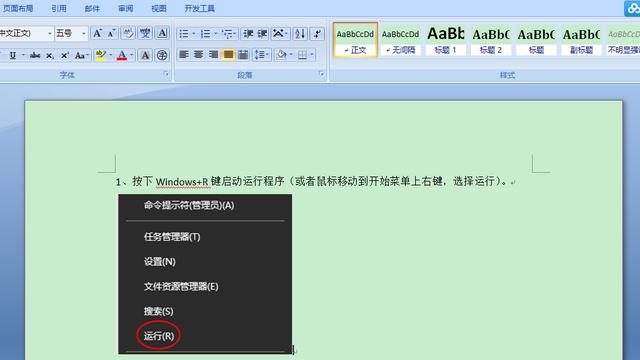Apply the 不明显强调 style

pos(623,40)
